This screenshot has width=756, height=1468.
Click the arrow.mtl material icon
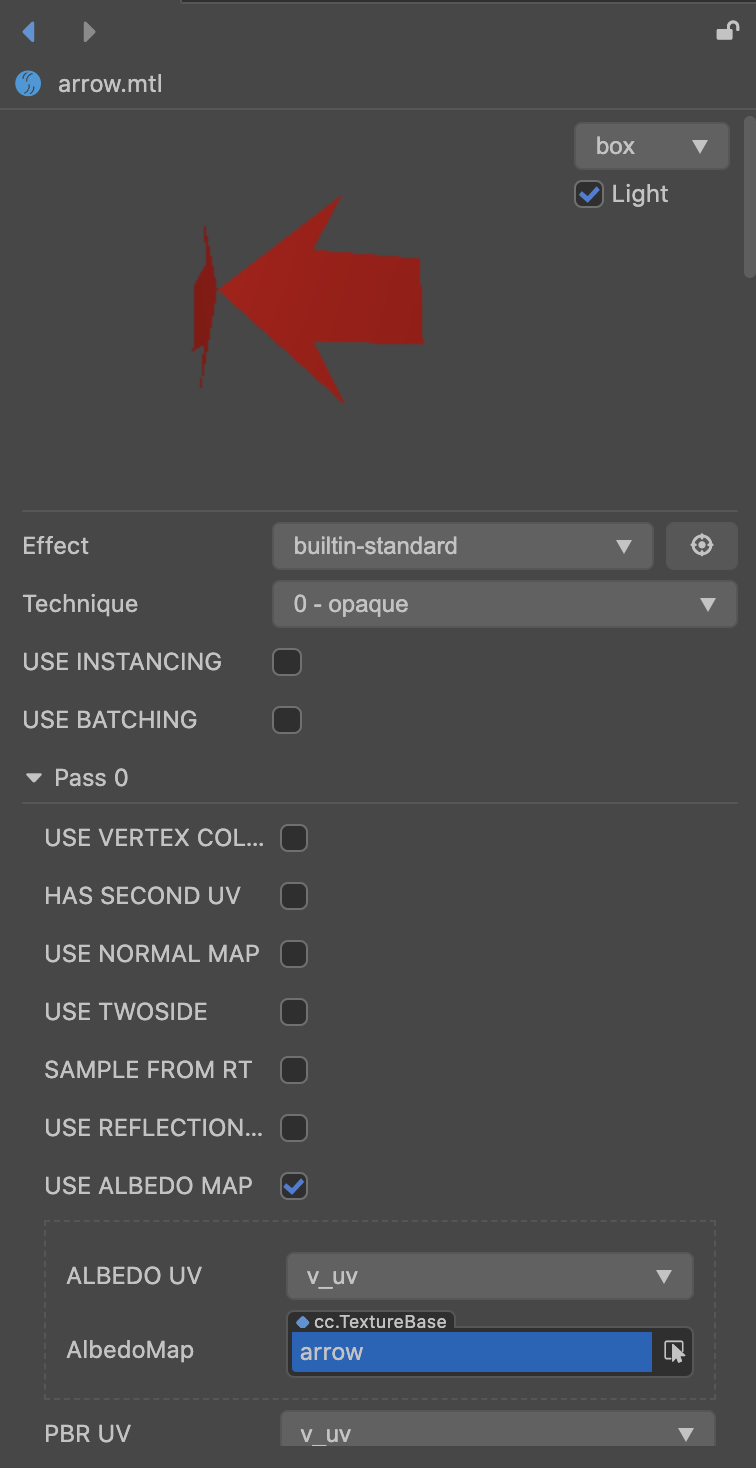point(28,84)
